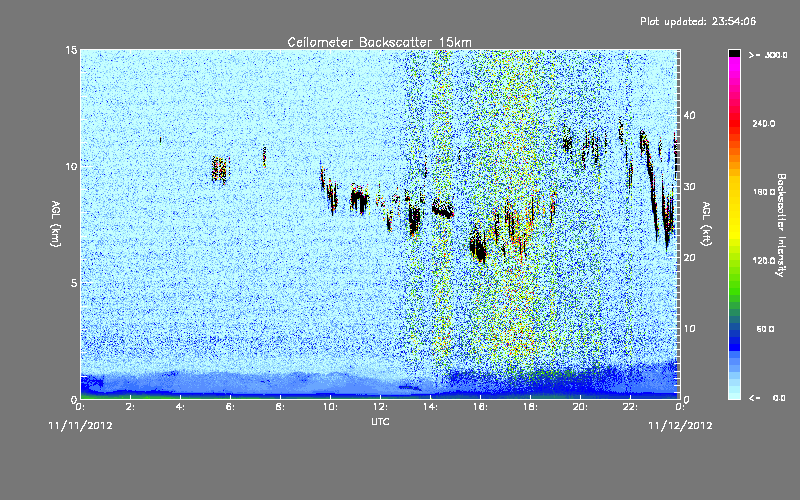Click the cloud cluster near 10 km at 6:00
The width and height of the screenshot is (800, 500).
(x=220, y=169)
